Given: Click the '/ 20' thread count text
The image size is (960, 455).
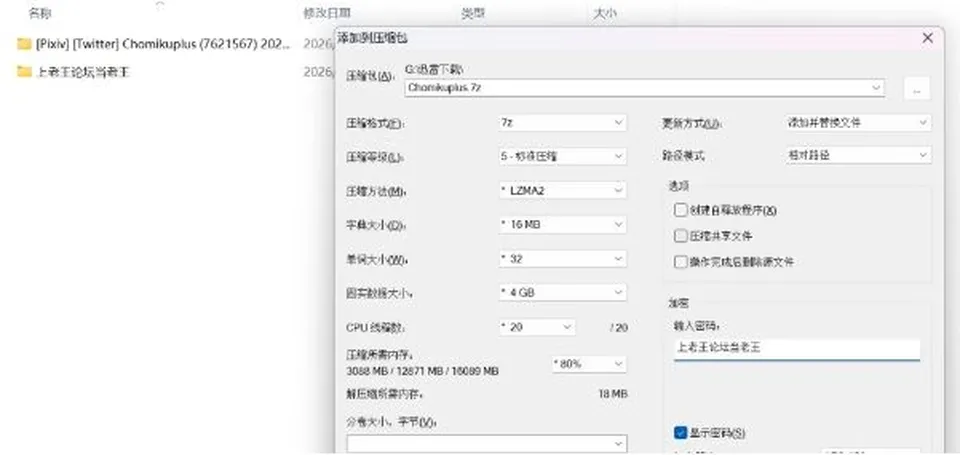Looking at the screenshot, I should click(x=618, y=328).
